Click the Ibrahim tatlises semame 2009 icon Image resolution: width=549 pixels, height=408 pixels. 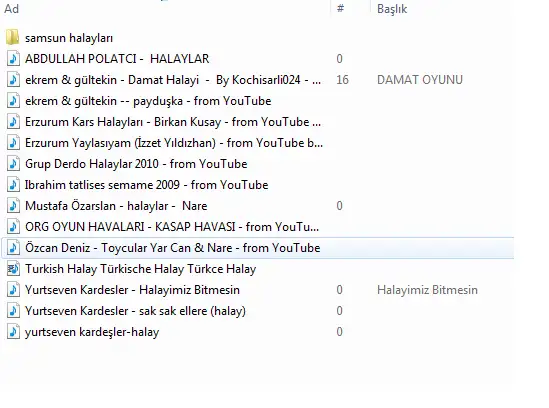13,185
